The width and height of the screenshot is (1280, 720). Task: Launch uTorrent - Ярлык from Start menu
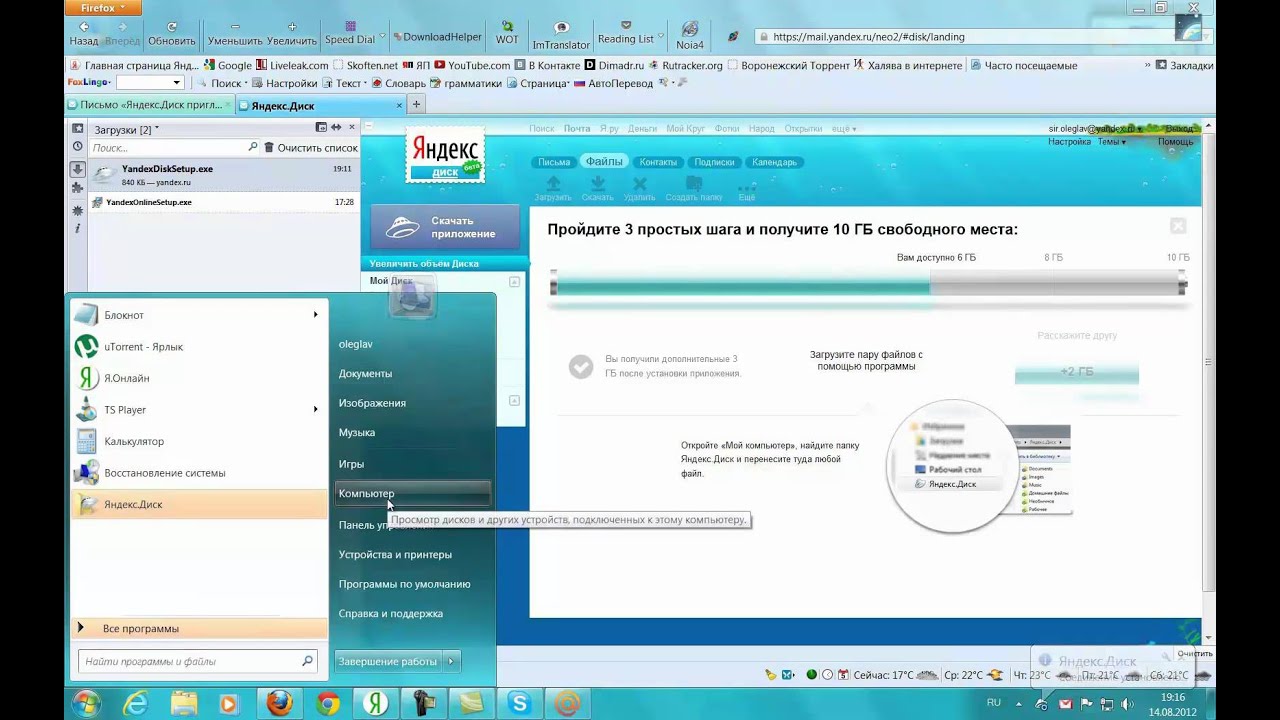click(x=200, y=347)
